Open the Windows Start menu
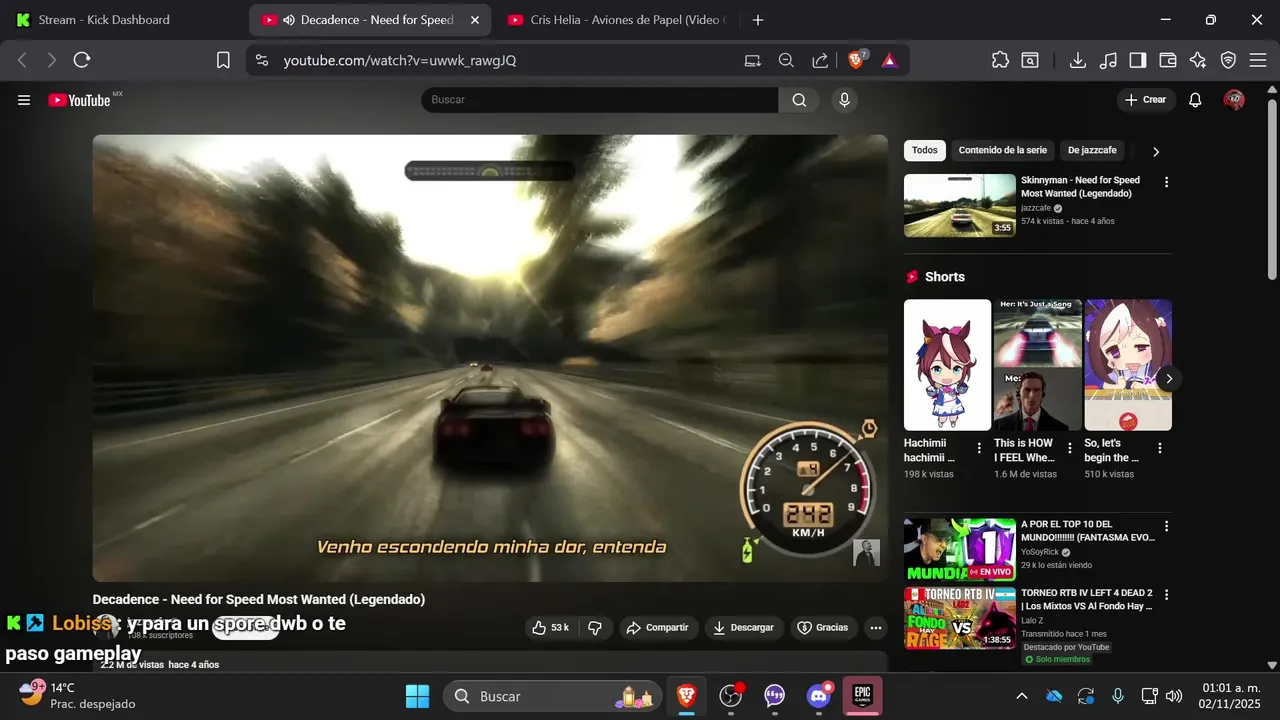 click(417, 696)
